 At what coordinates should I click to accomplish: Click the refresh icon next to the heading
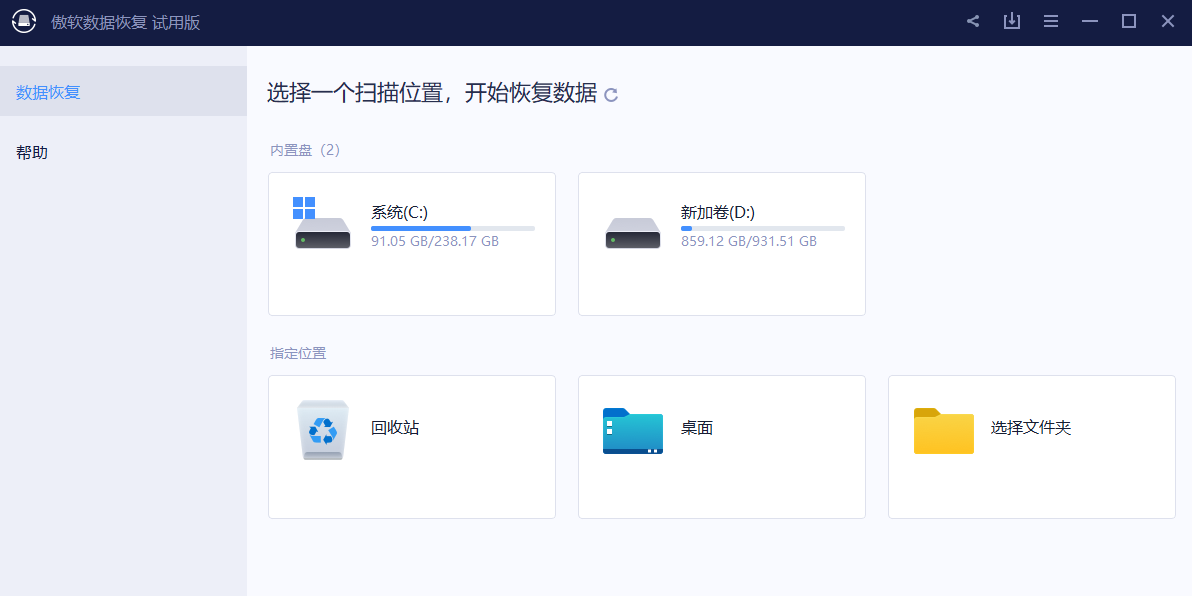pos(611,95)
